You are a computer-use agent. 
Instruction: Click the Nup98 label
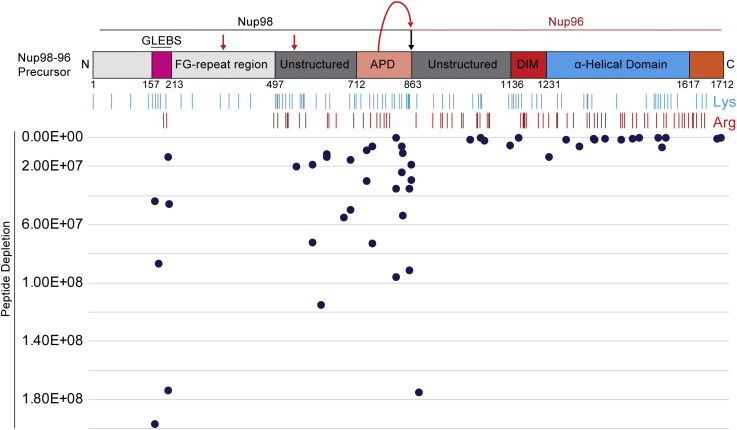click(255, 22)
